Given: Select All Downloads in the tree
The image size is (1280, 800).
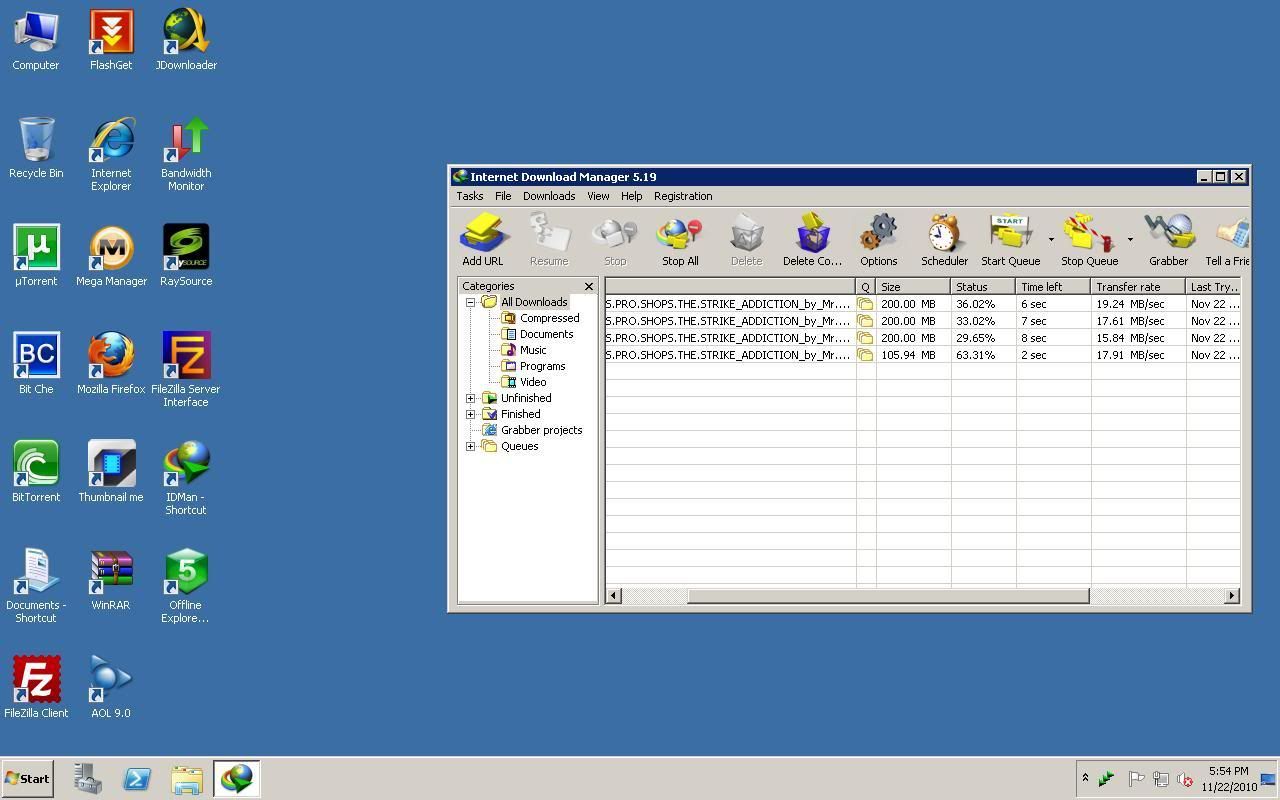Looking at the screenshot, I should (x=534, y=302).
